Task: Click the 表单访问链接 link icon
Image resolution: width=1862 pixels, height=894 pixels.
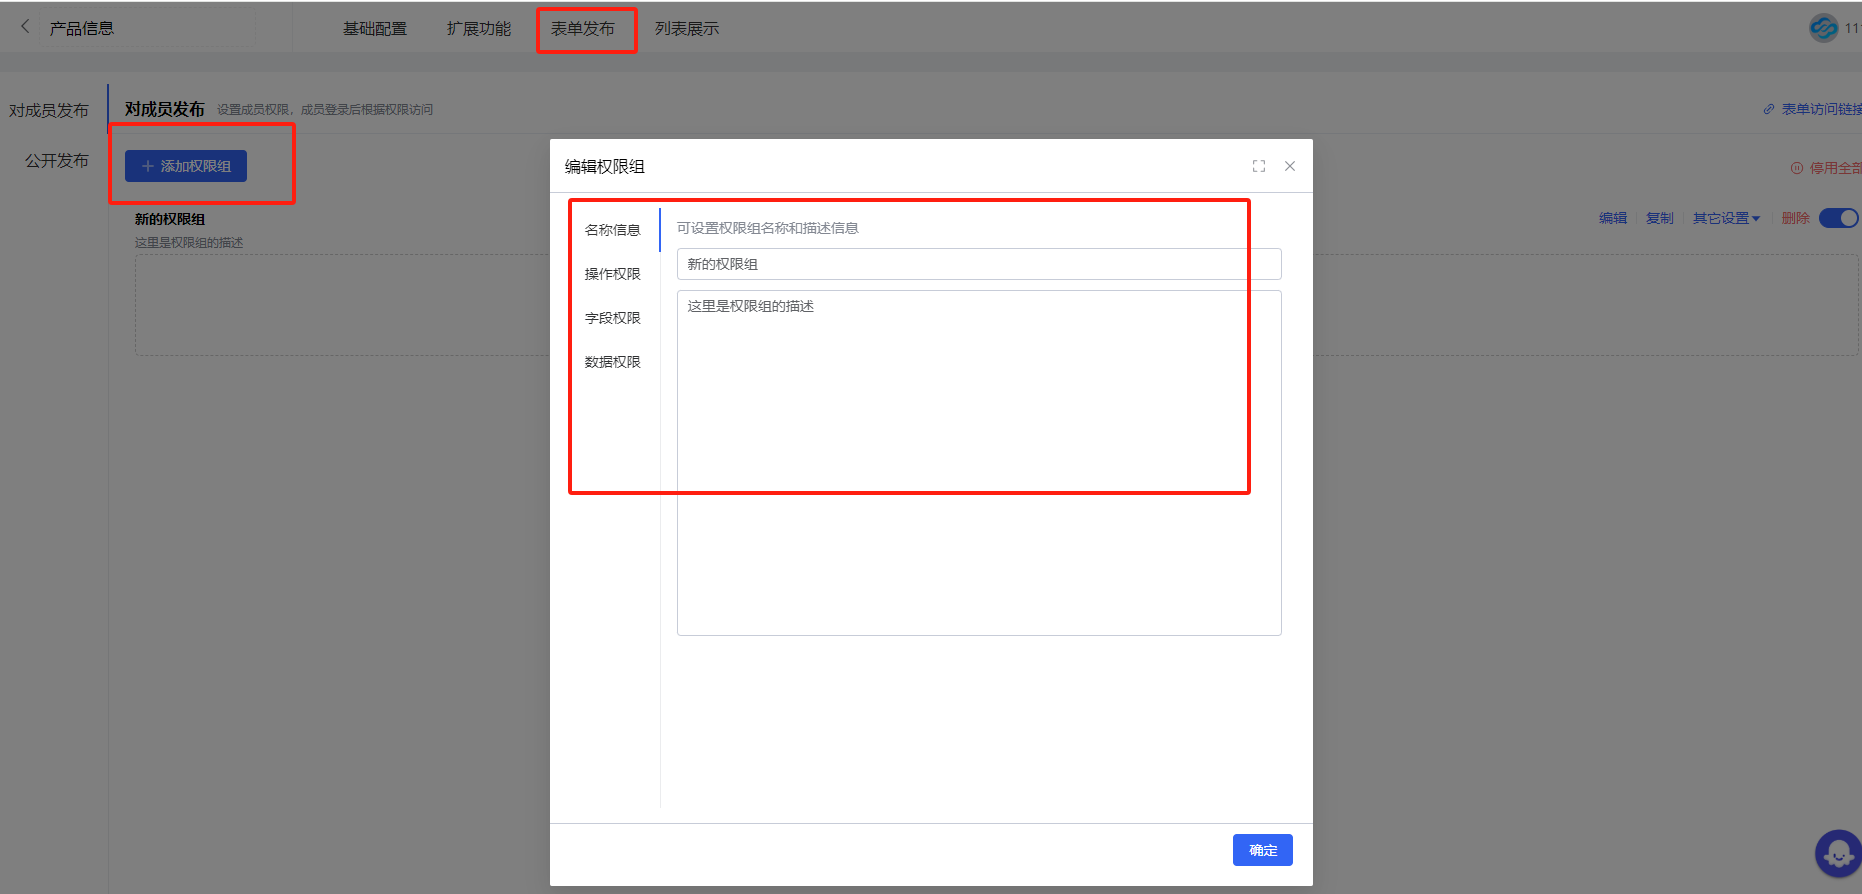Action: 1769,109
